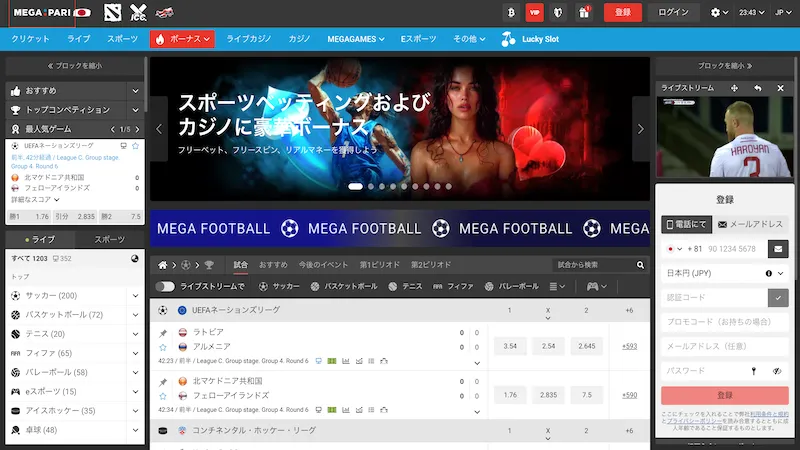The image size is (800, 450).
Task: Favorite UEFA game in popular games widget
Action: point(135,146)
